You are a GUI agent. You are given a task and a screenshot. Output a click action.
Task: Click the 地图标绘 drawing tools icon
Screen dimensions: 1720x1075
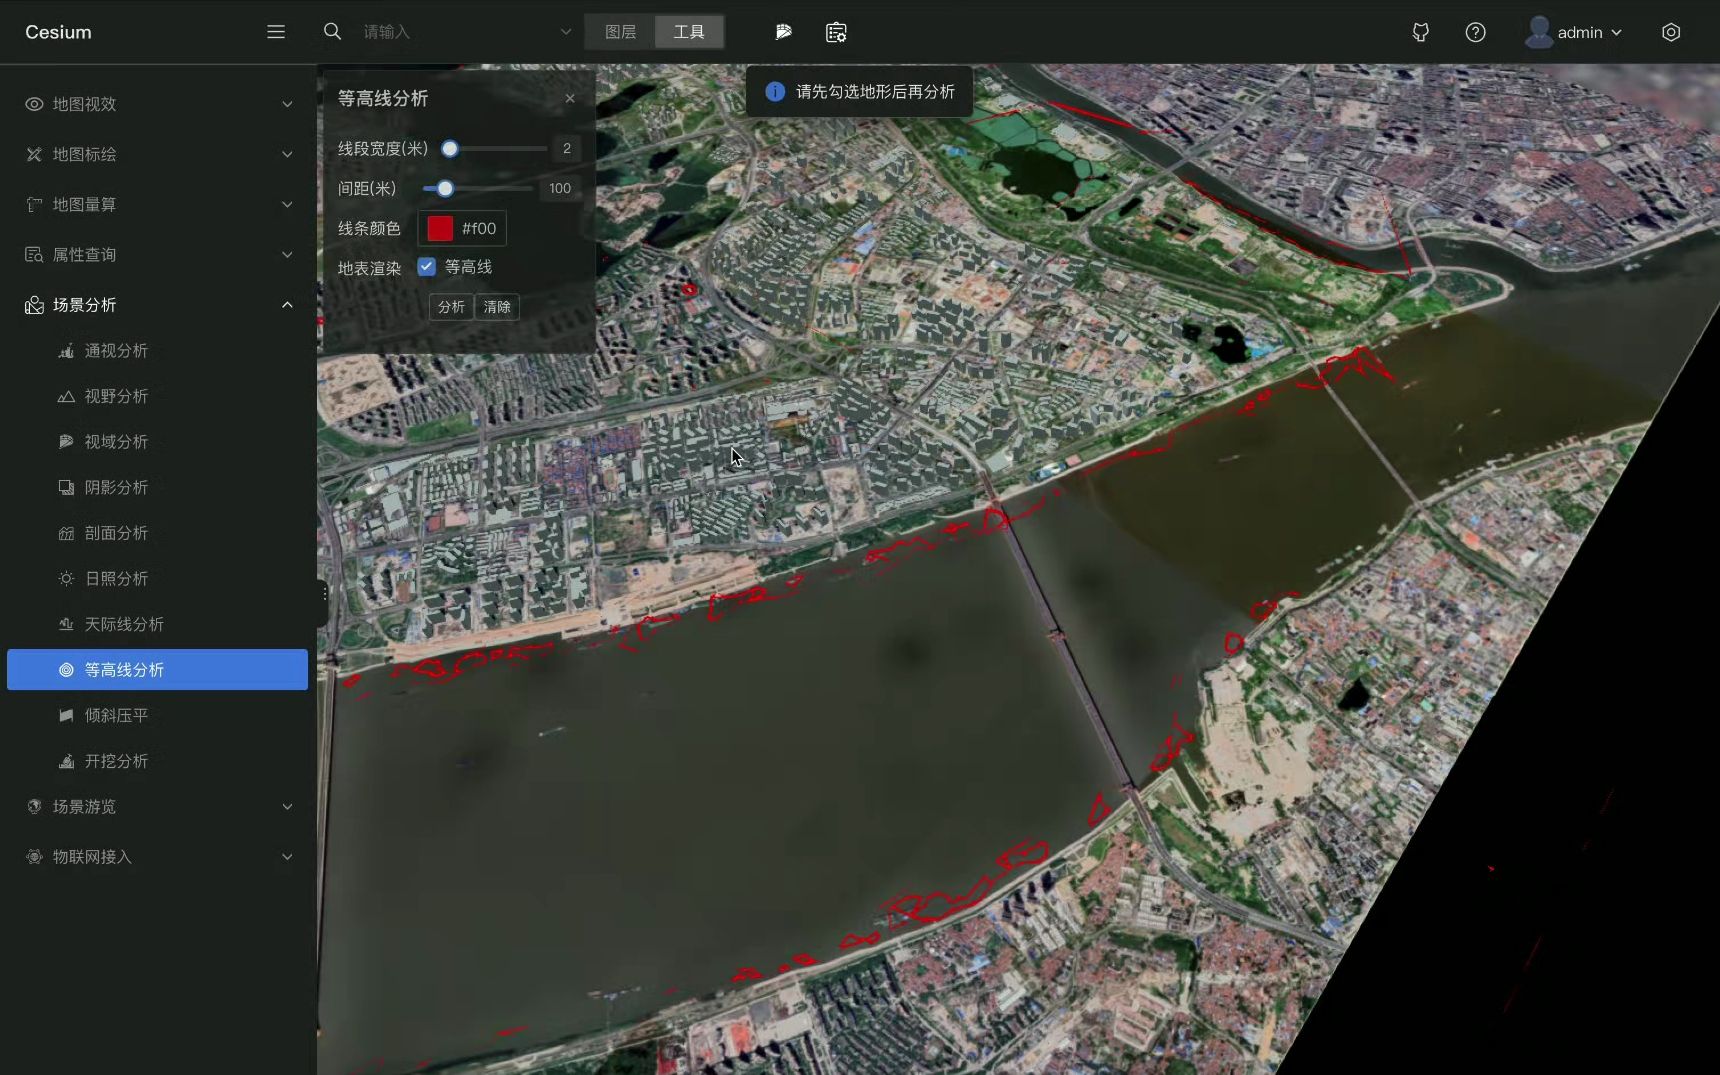coord(34,154)
